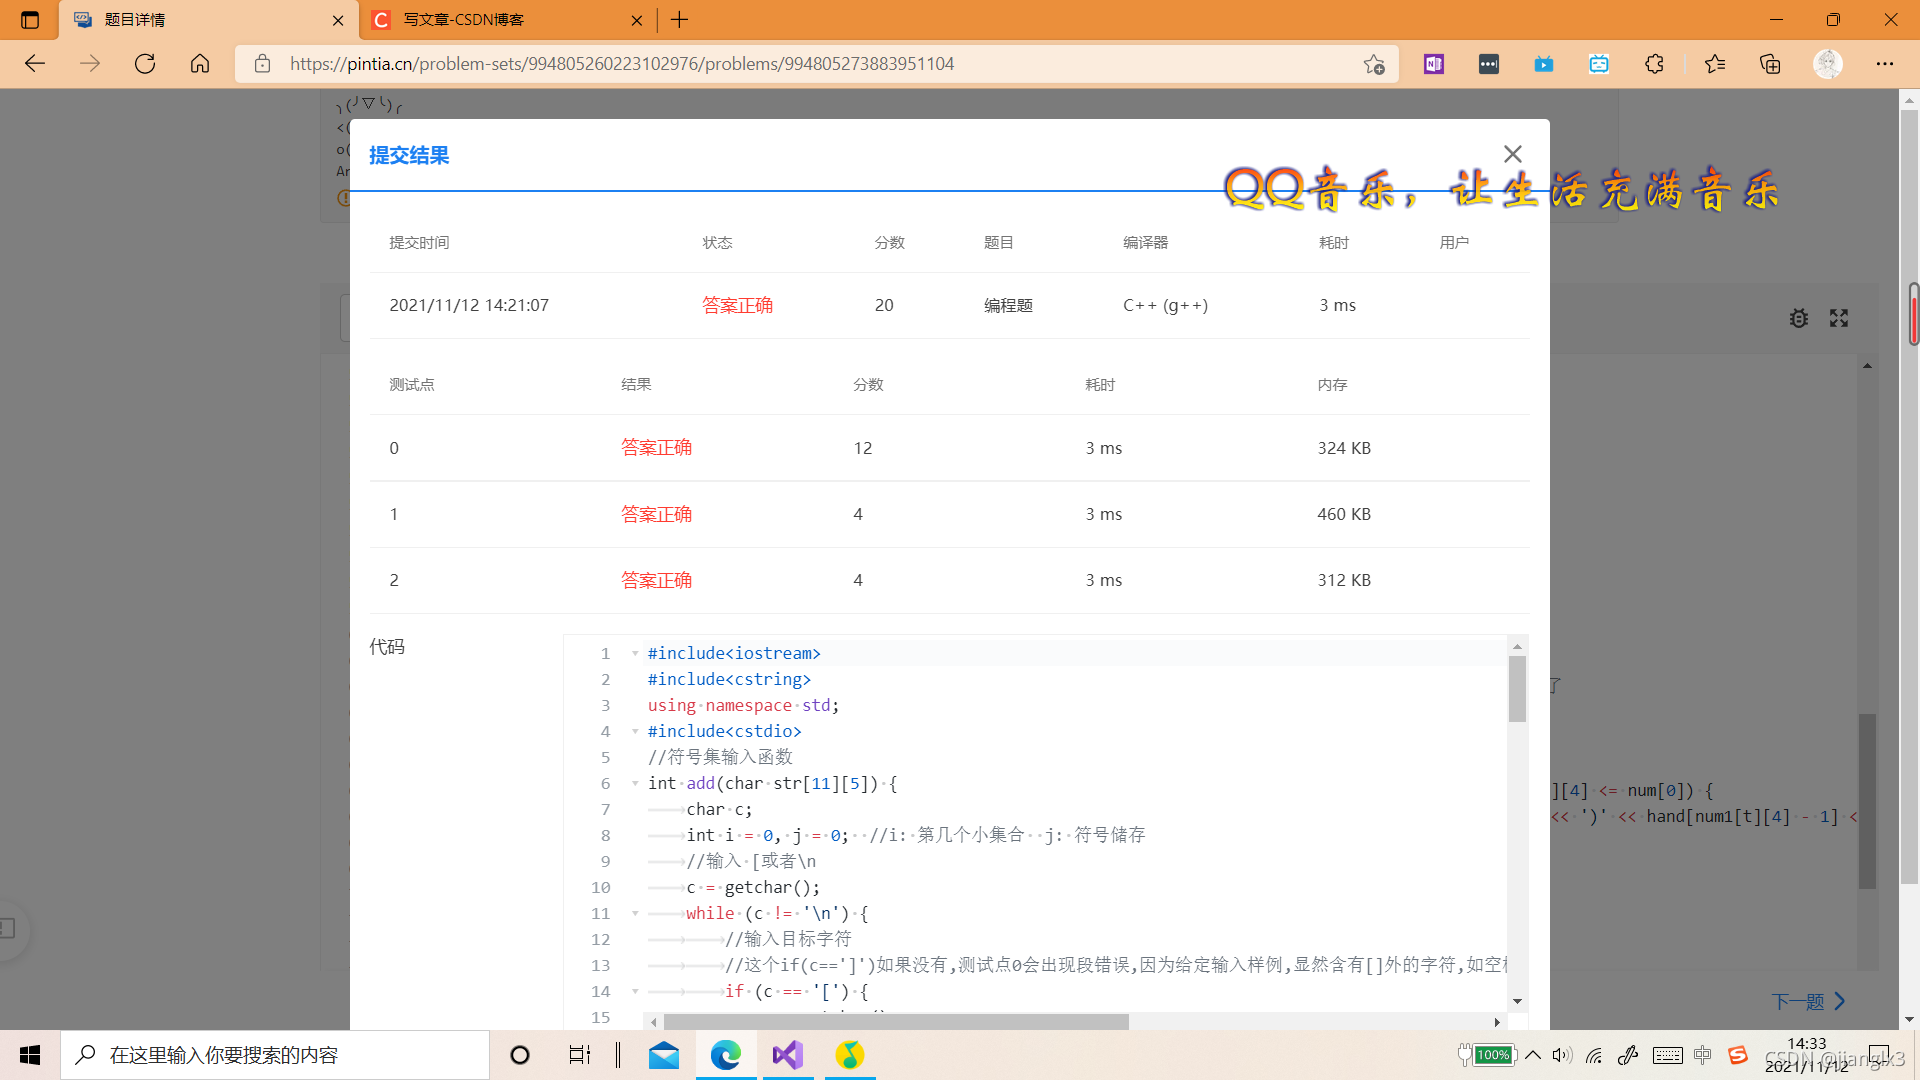1920x1080 pixels.
Task: Click the OneNote clipper extension icon
Action: click(x=1434, y=64)
